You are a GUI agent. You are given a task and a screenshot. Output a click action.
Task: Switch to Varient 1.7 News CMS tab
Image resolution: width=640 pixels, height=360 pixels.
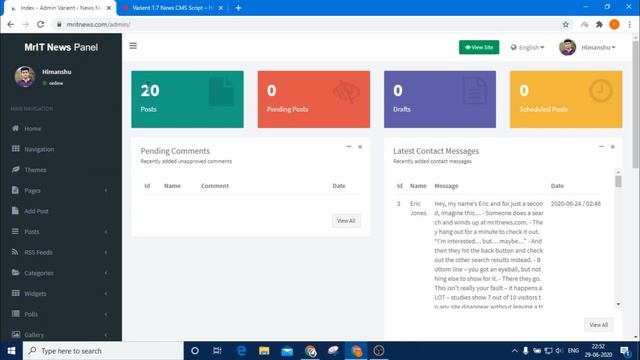[x=172, y=8]
